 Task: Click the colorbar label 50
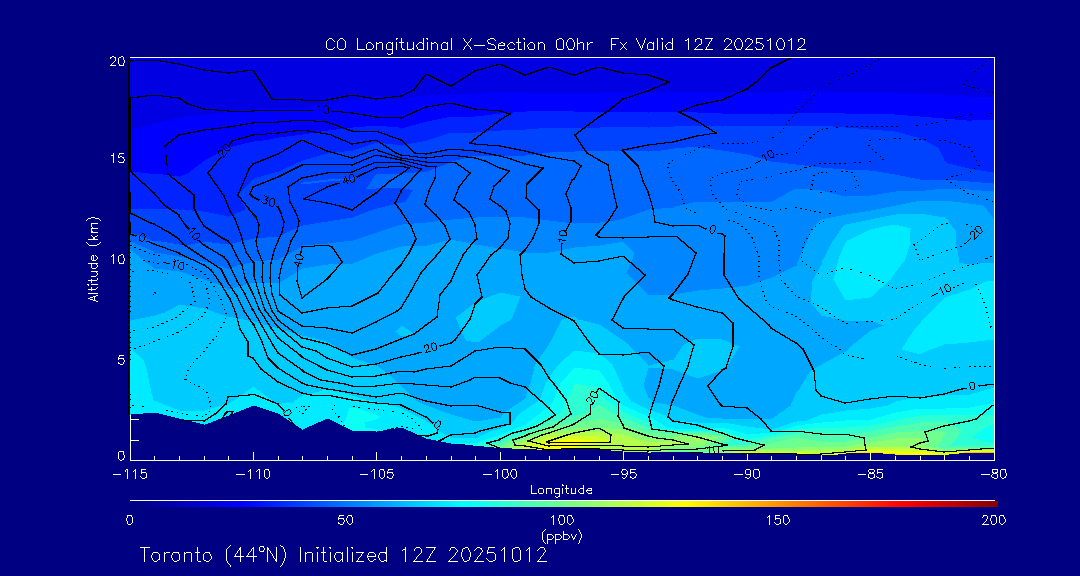click(x=345, y=520)
